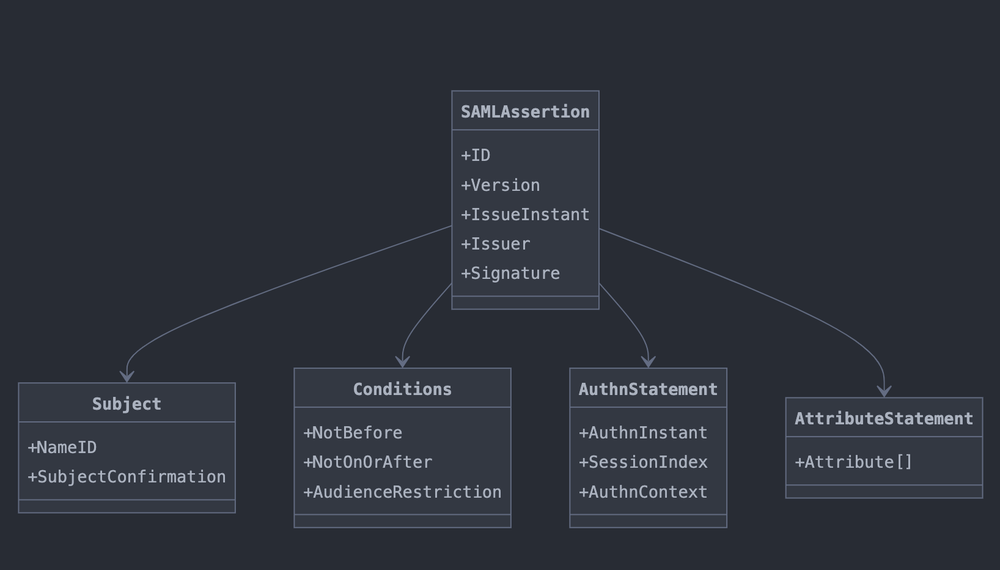Select the +AudienceRestriction attribute
The width and height of the screenshot is (1000, 570).
click(x=402, y=492)
